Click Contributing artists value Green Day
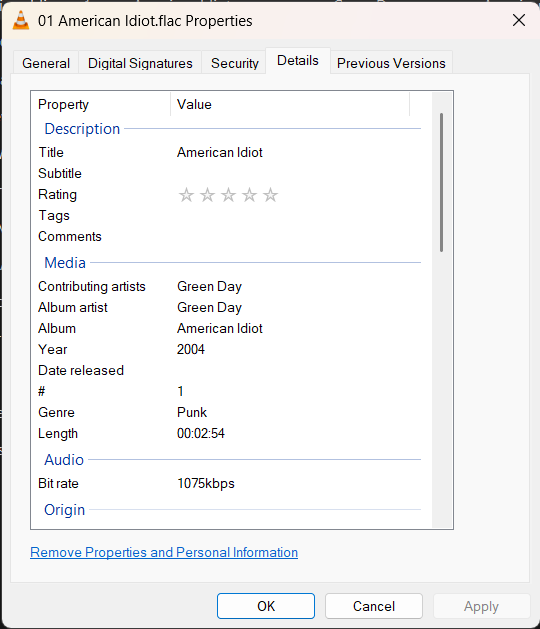540x629 pixels. click(x=209, y=286)
